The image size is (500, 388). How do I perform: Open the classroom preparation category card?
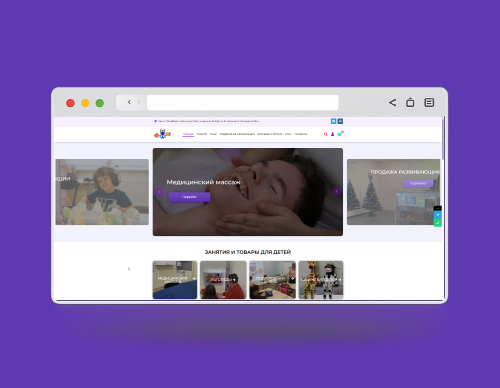(x=273, y=280)
